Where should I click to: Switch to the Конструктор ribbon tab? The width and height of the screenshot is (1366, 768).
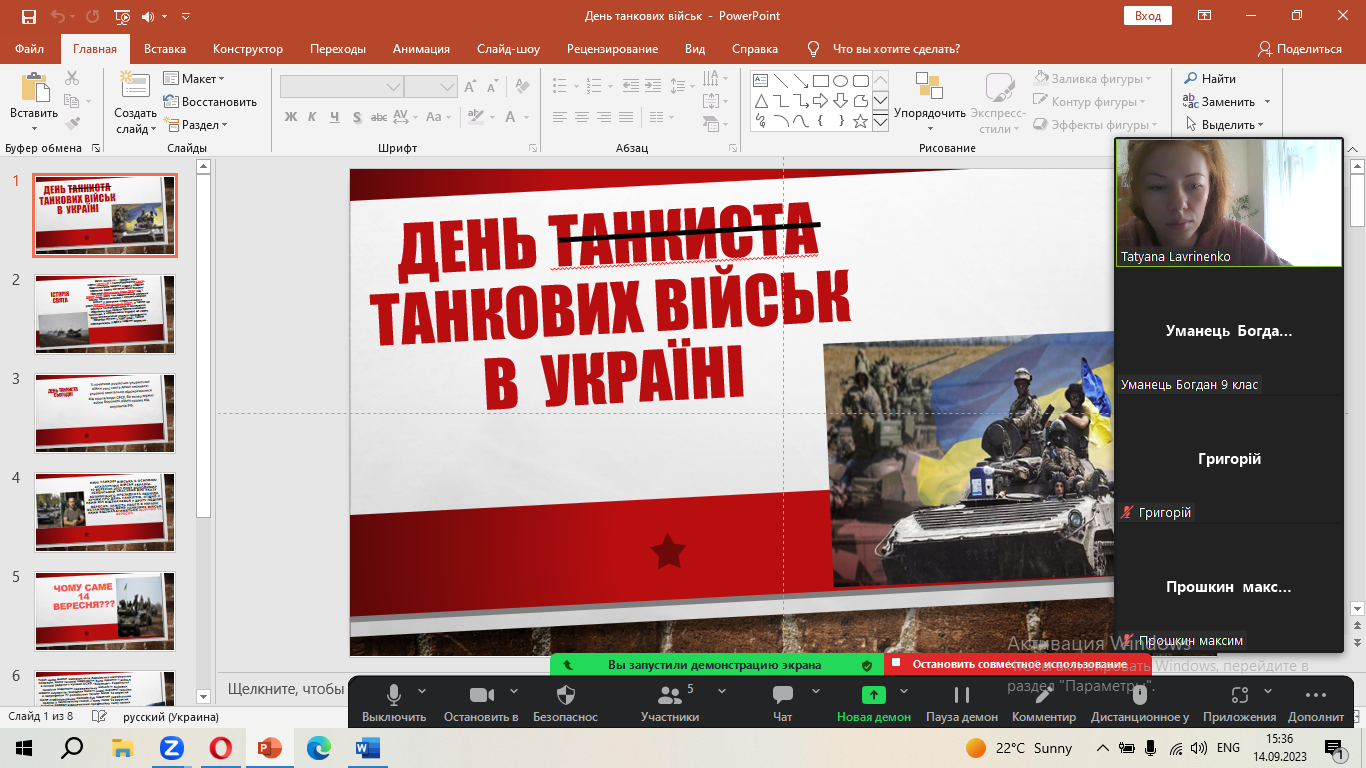click(x=248, y=49)
